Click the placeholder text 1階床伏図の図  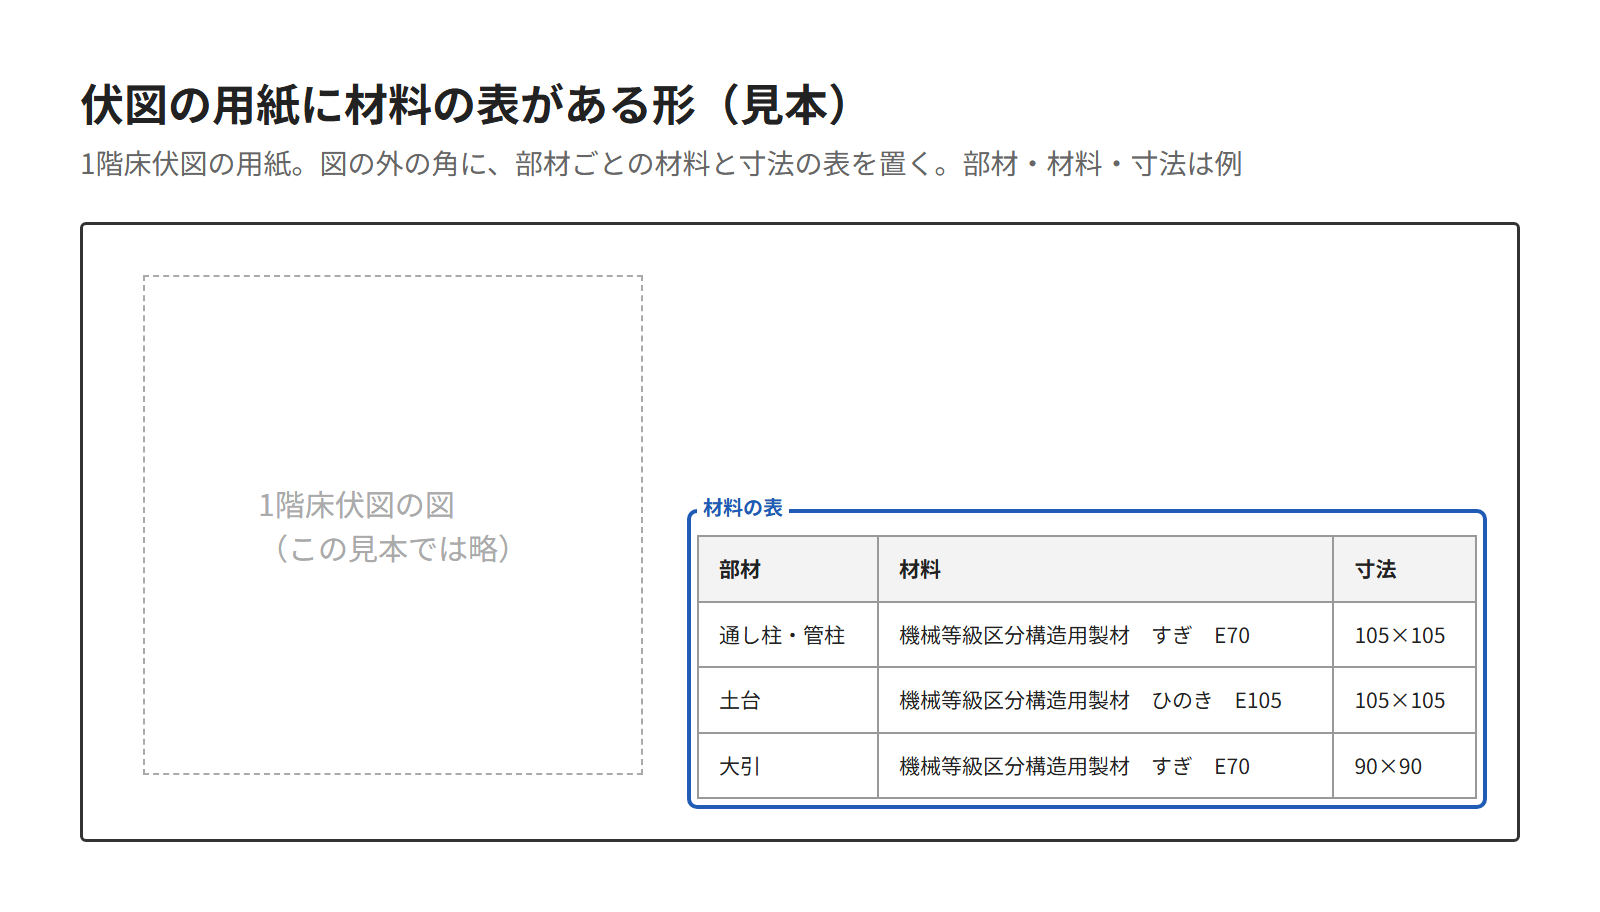(356, 505)
